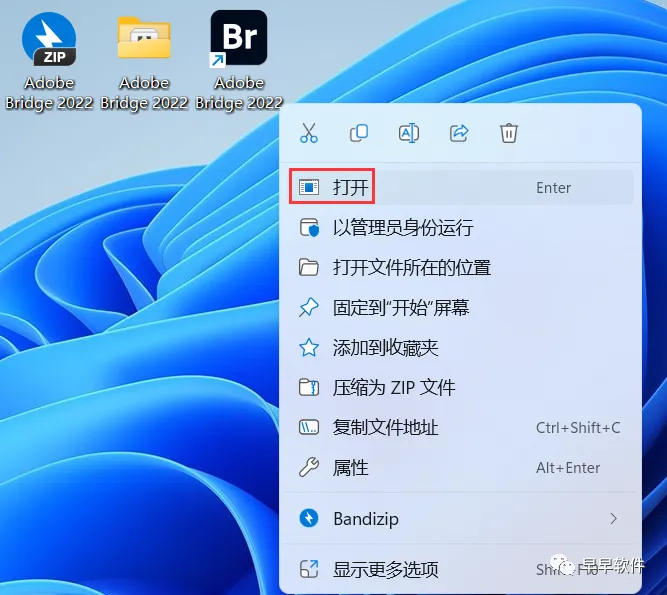Screen dimensions: 667x595
Task: Expand the Bandizip submenu arrow
Action: tap(613, 518)
